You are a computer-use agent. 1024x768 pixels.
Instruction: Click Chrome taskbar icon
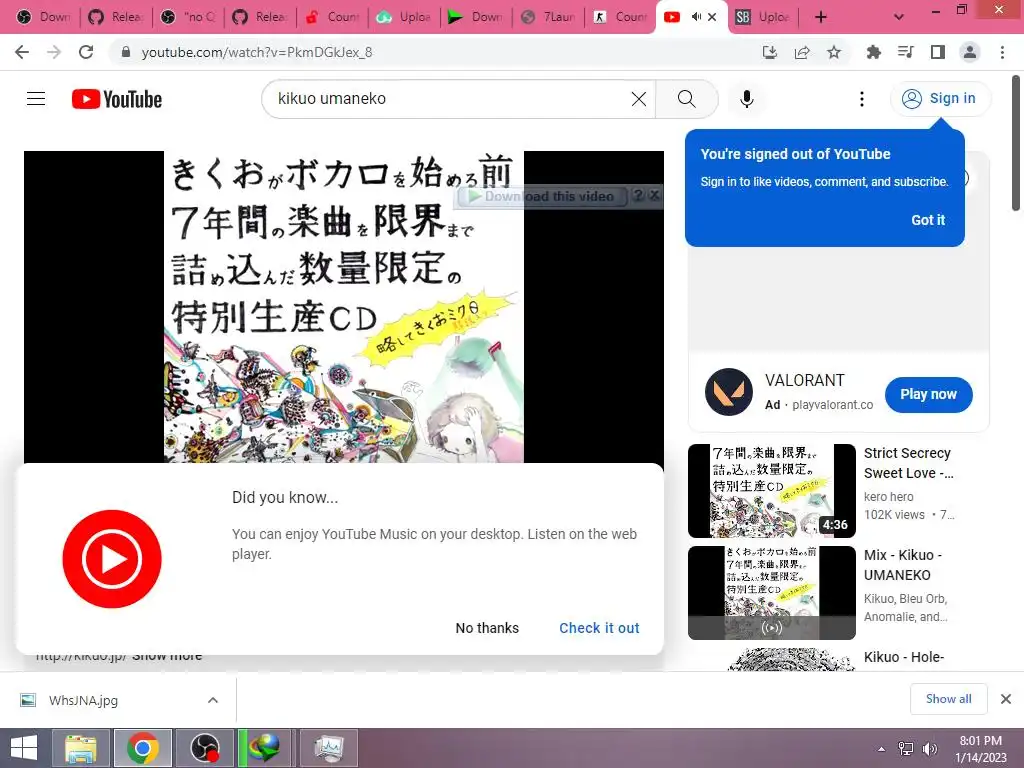(x=143, y=748)
